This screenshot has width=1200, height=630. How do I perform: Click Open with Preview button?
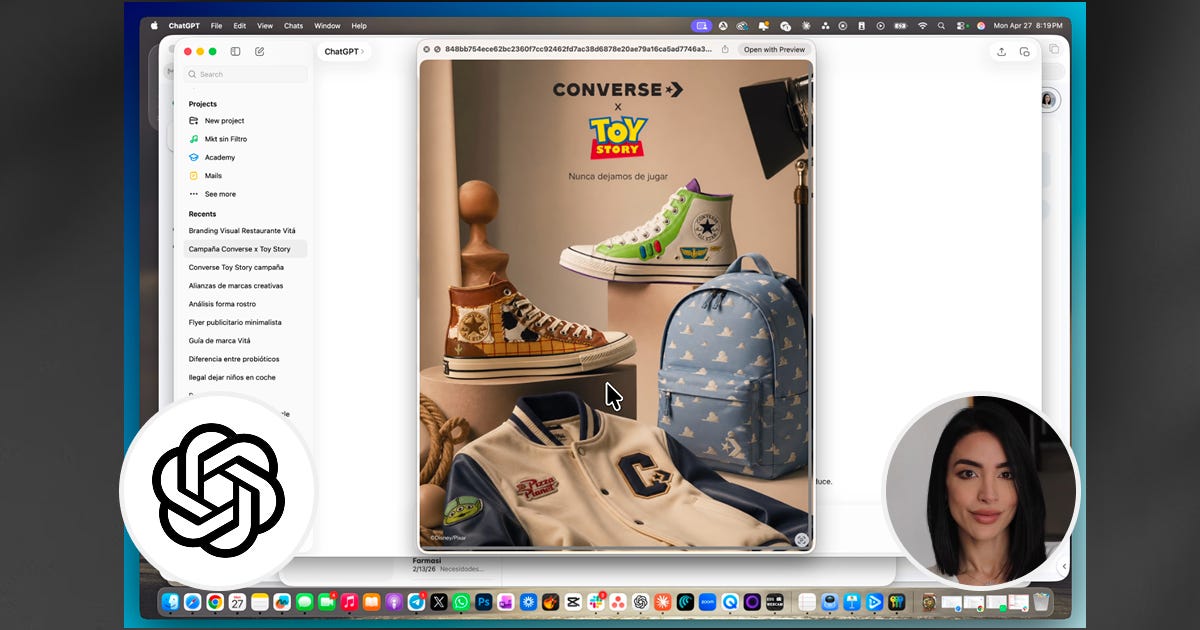[x=774, y=49]
